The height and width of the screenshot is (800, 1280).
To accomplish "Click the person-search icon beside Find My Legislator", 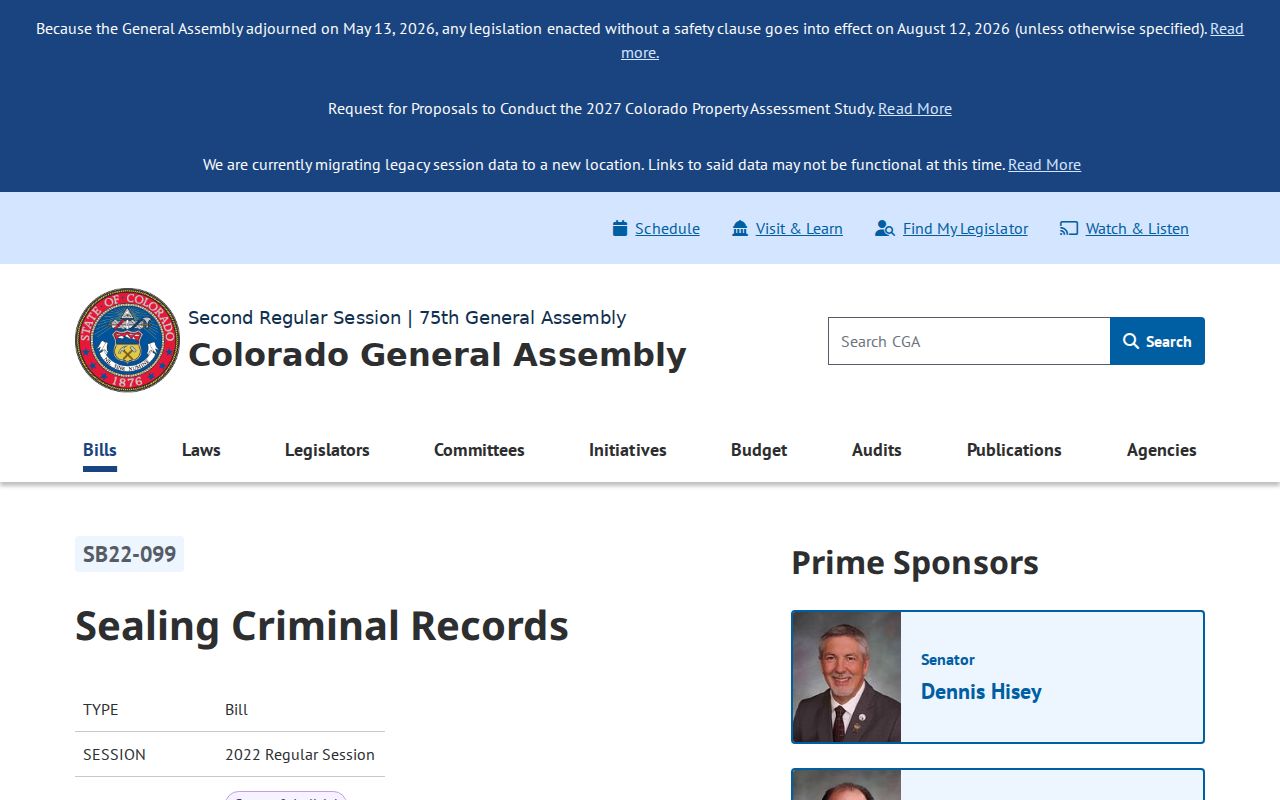I will coord(884,228).
